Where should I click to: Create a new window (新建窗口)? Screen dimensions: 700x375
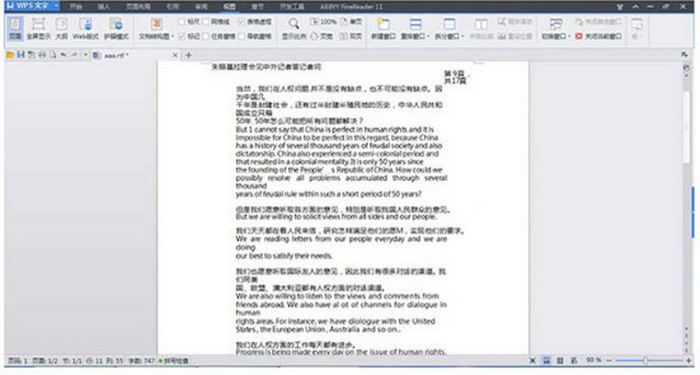[x=383, y=29]
